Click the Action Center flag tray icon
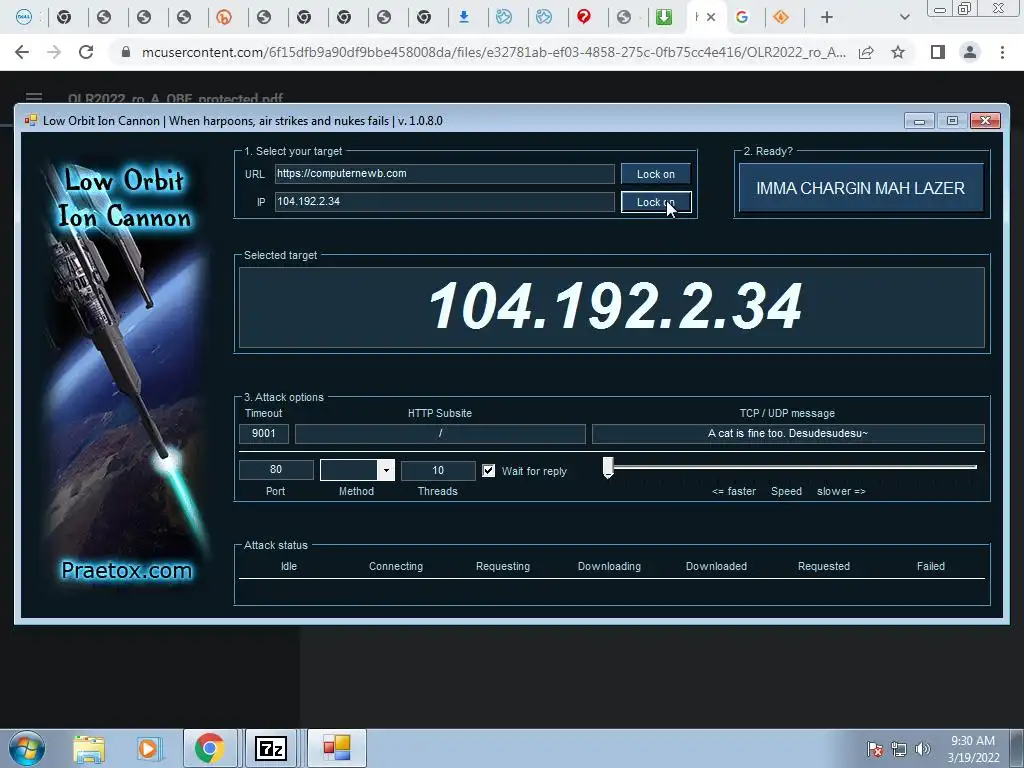The height and width of the screenshot is (768, 1024). coord(874,749)
